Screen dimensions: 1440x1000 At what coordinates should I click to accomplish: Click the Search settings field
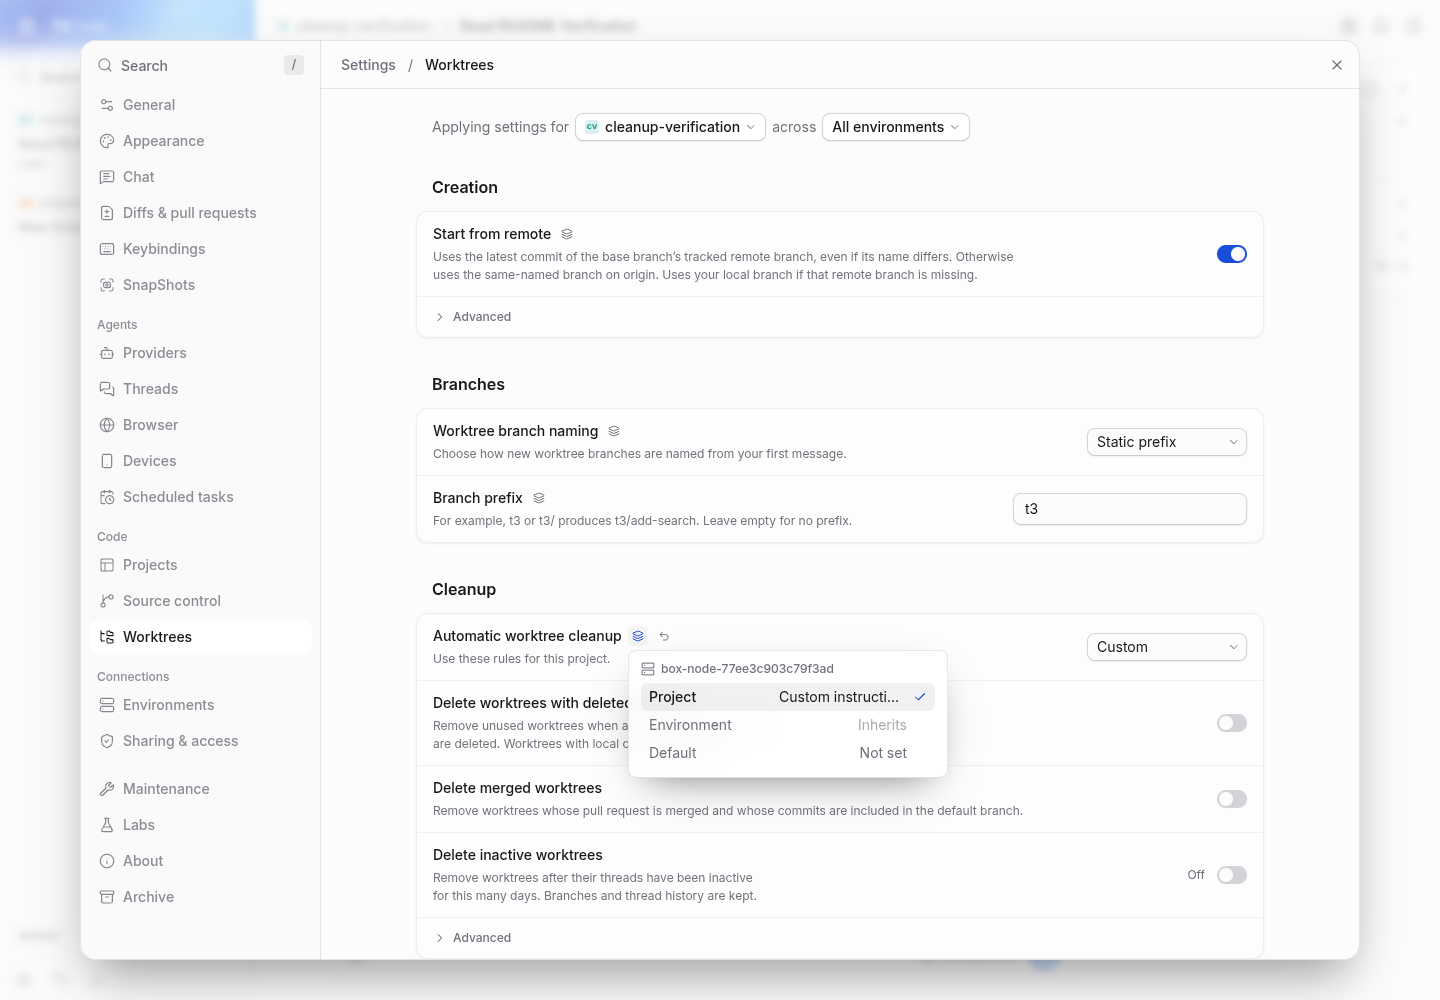[200, 65]
